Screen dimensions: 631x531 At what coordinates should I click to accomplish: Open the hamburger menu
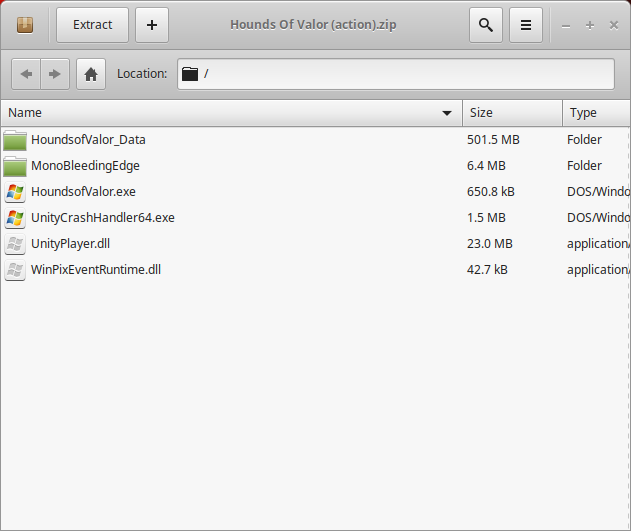(x=526, y=25)
